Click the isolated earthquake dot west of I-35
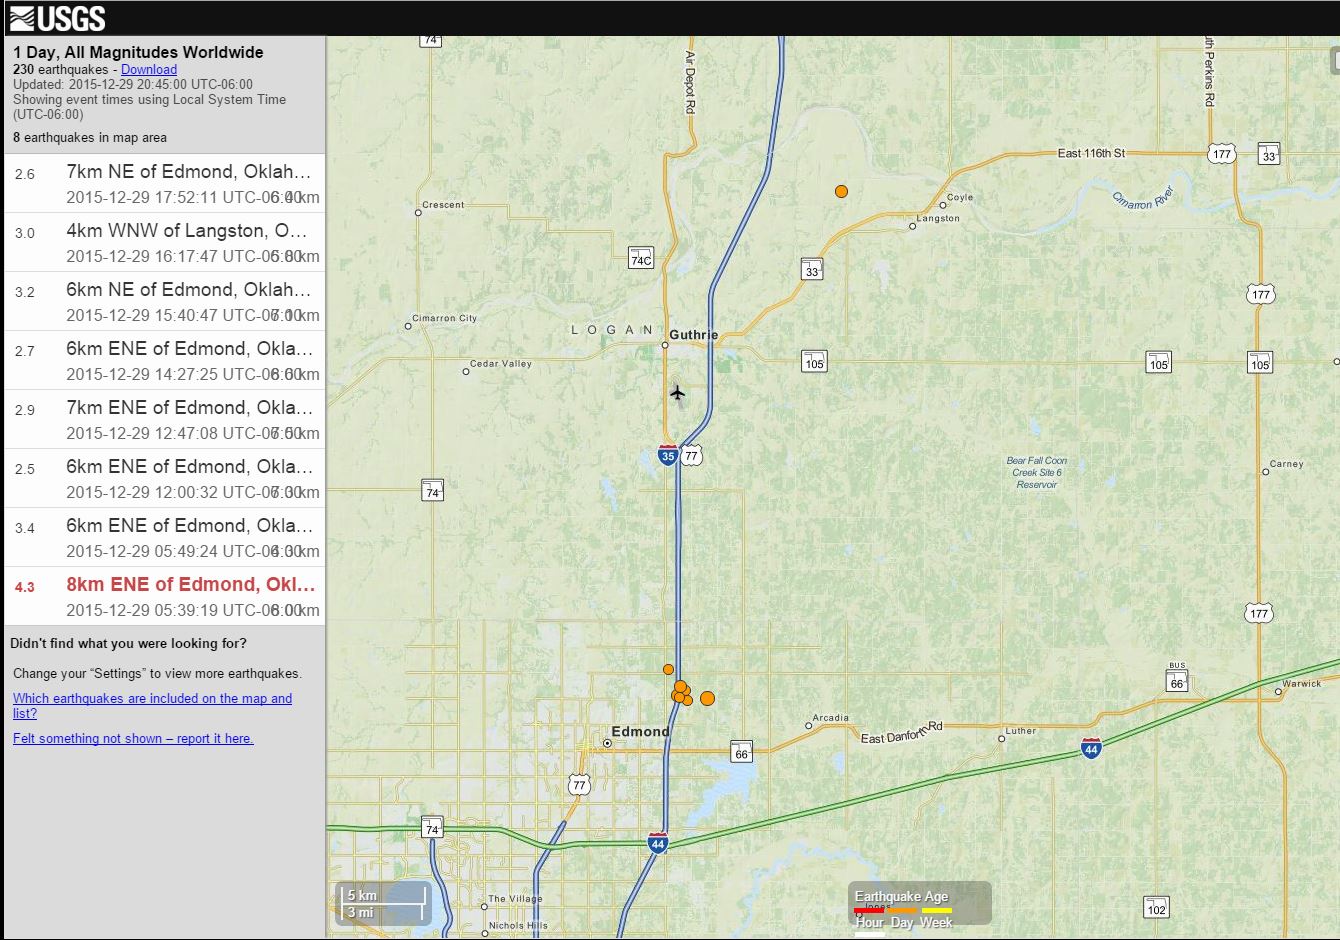Screen dimensions: 1340x940 click(668, 669)
